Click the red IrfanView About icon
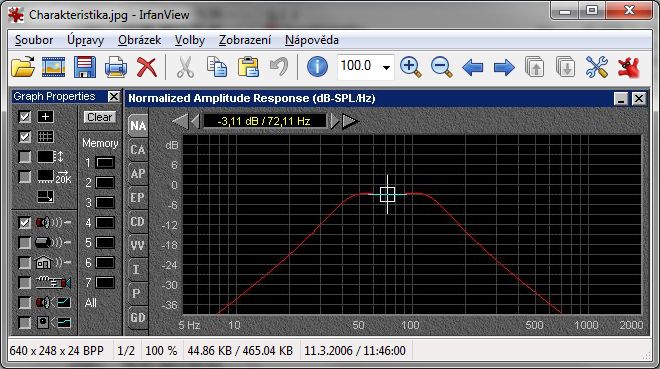Screen dimensions: 660x369 coord(628,66)
